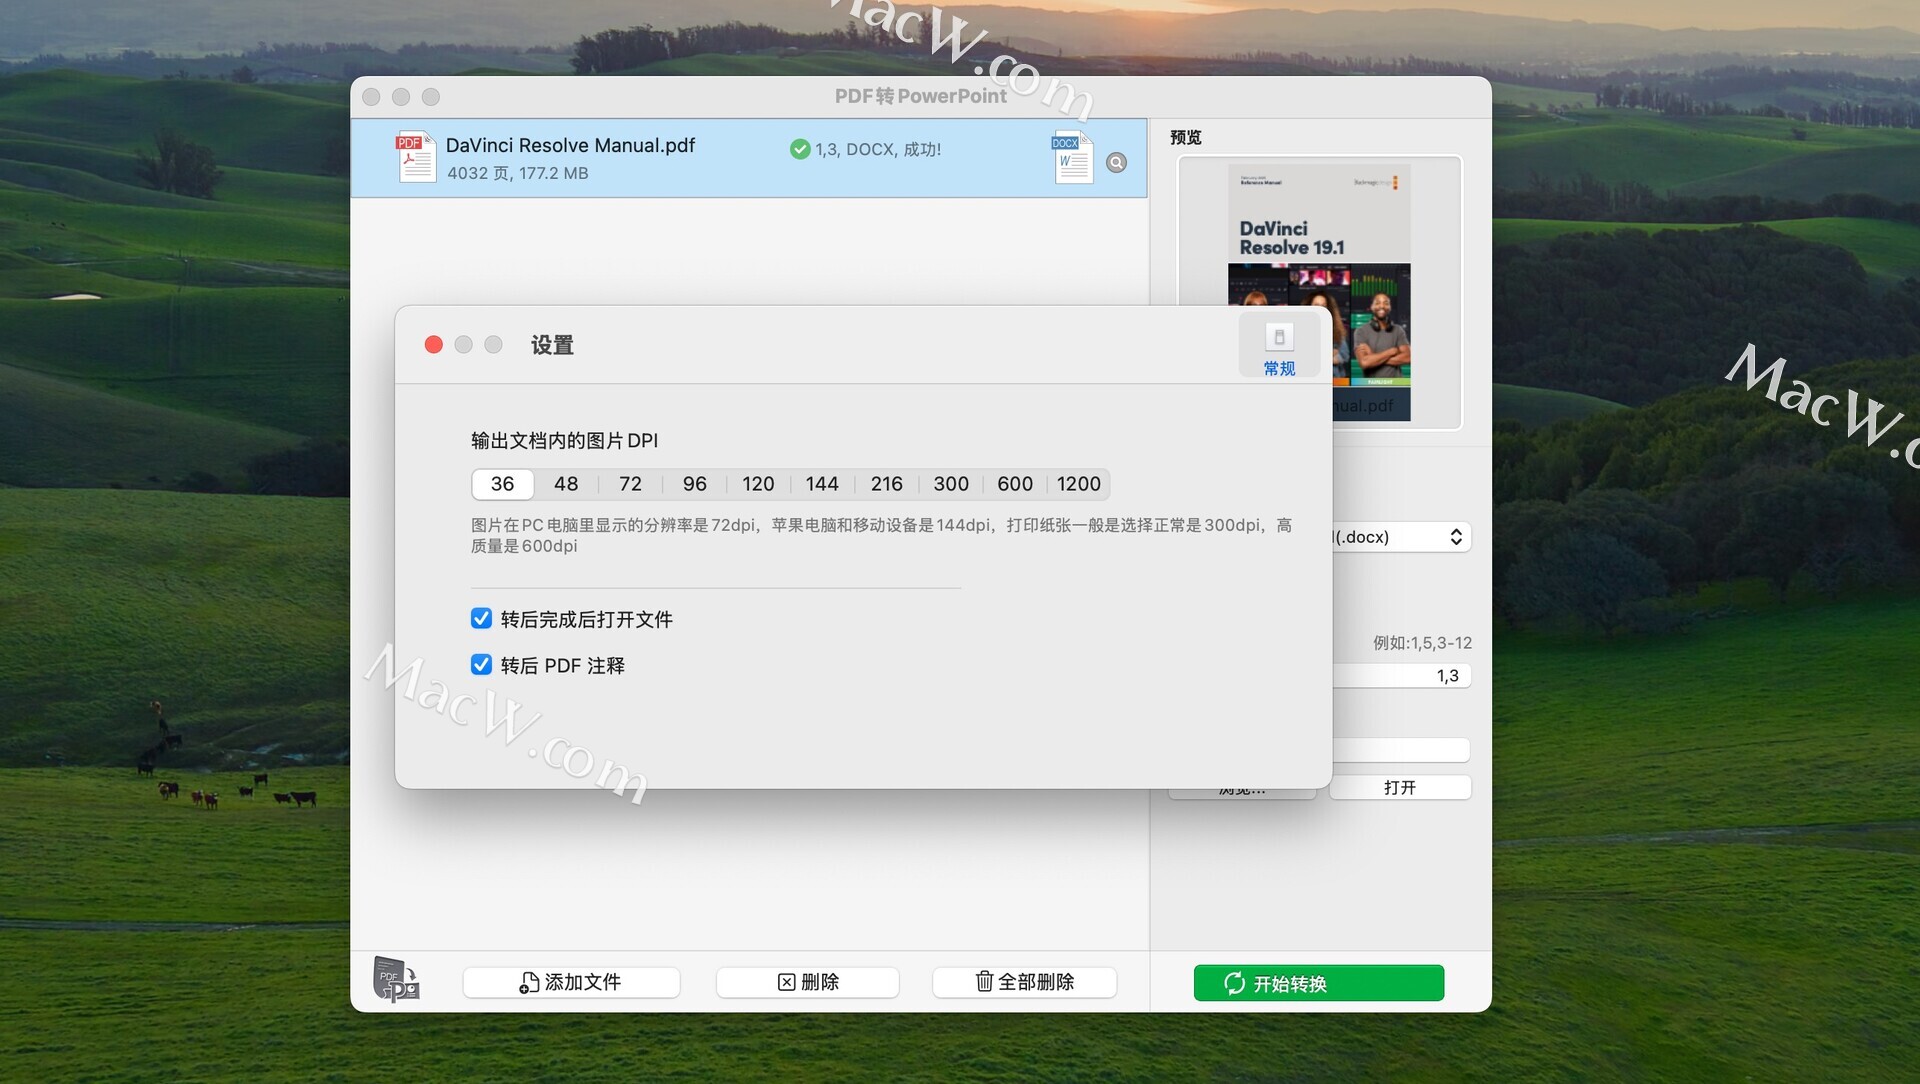The width and height of the screenshot is (1920, 1084).
Task: Click the DaVinci Resolve 19.1 preview thumbnail
Action: click(1319, 293)
